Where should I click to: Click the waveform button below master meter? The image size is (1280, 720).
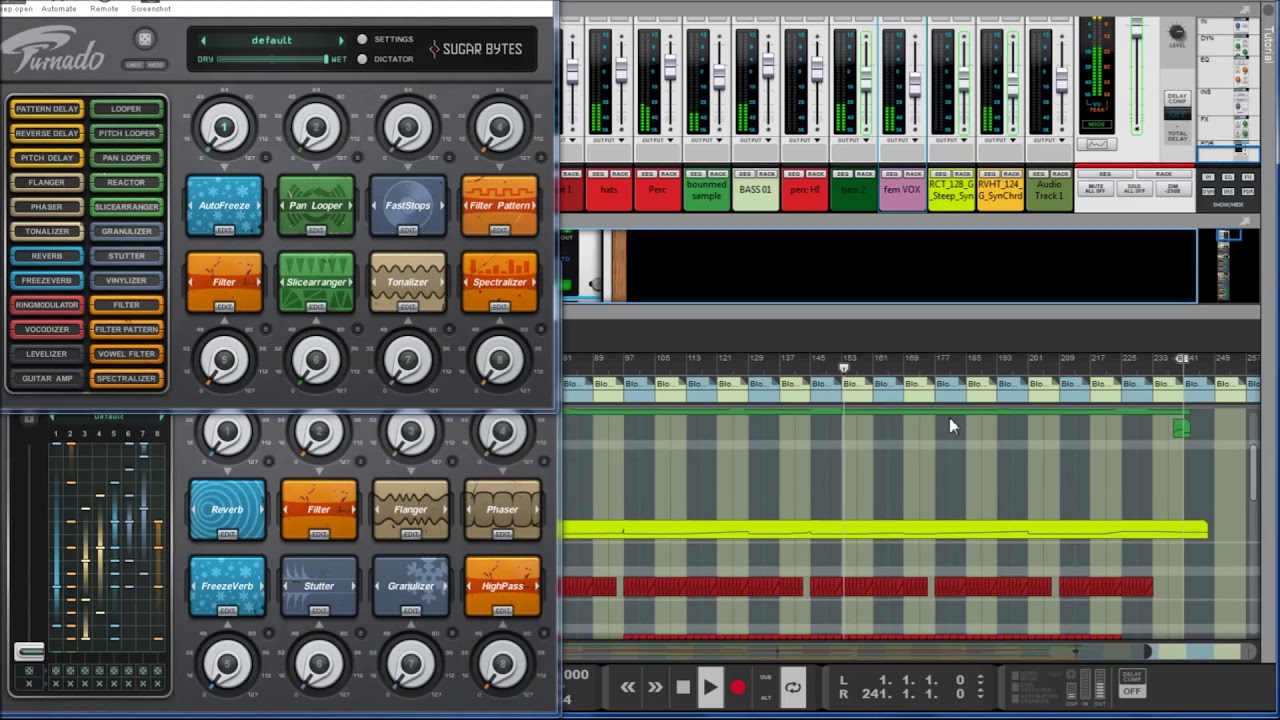(1097, 145)
